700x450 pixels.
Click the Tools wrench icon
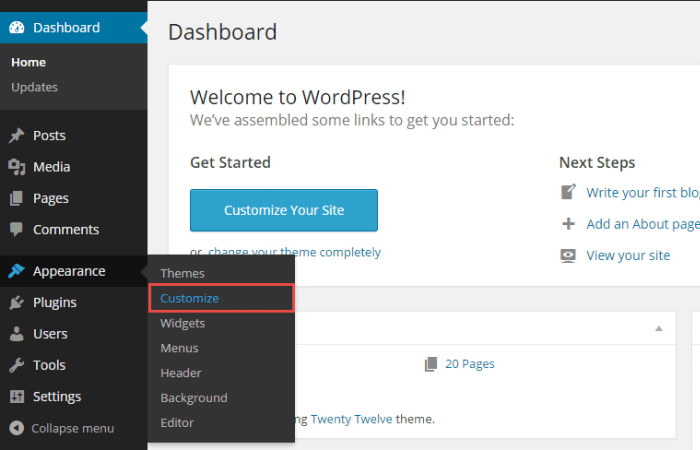point(17,366)
